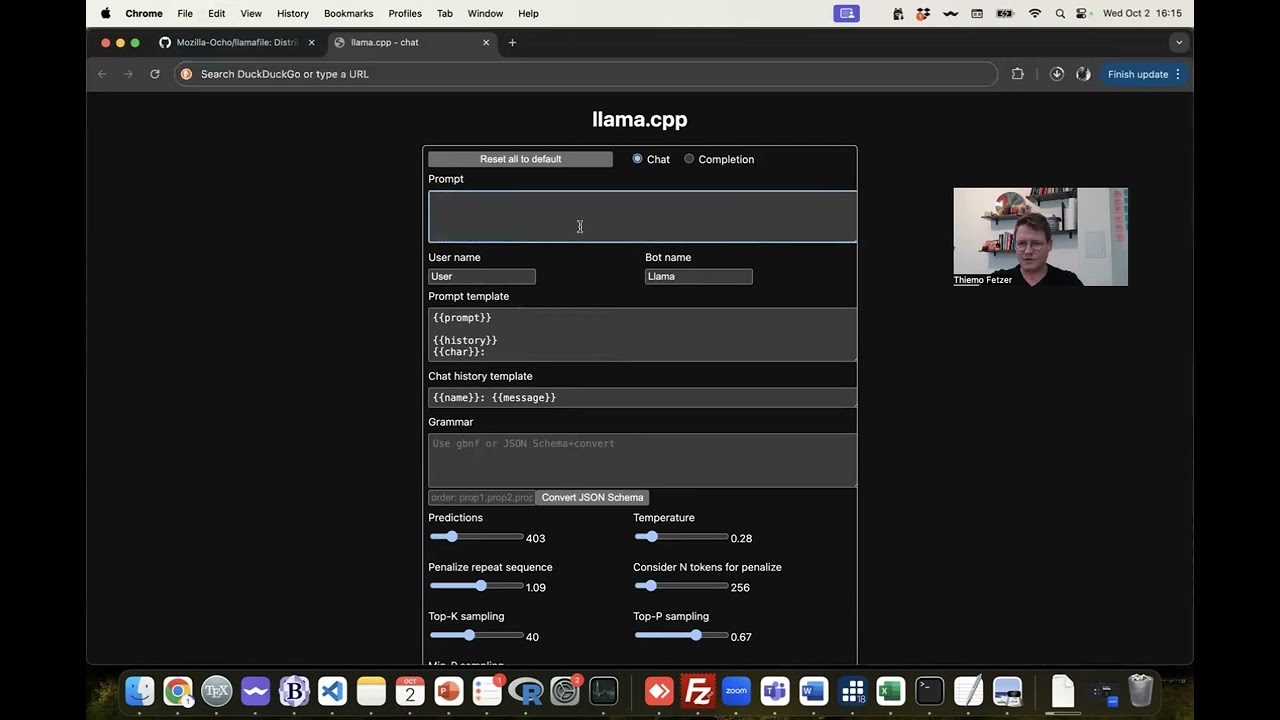Open Control Center in the menu bar
Image resolution: width=1280 pixels, height=720 pixels.
(x=1081, y=13)
